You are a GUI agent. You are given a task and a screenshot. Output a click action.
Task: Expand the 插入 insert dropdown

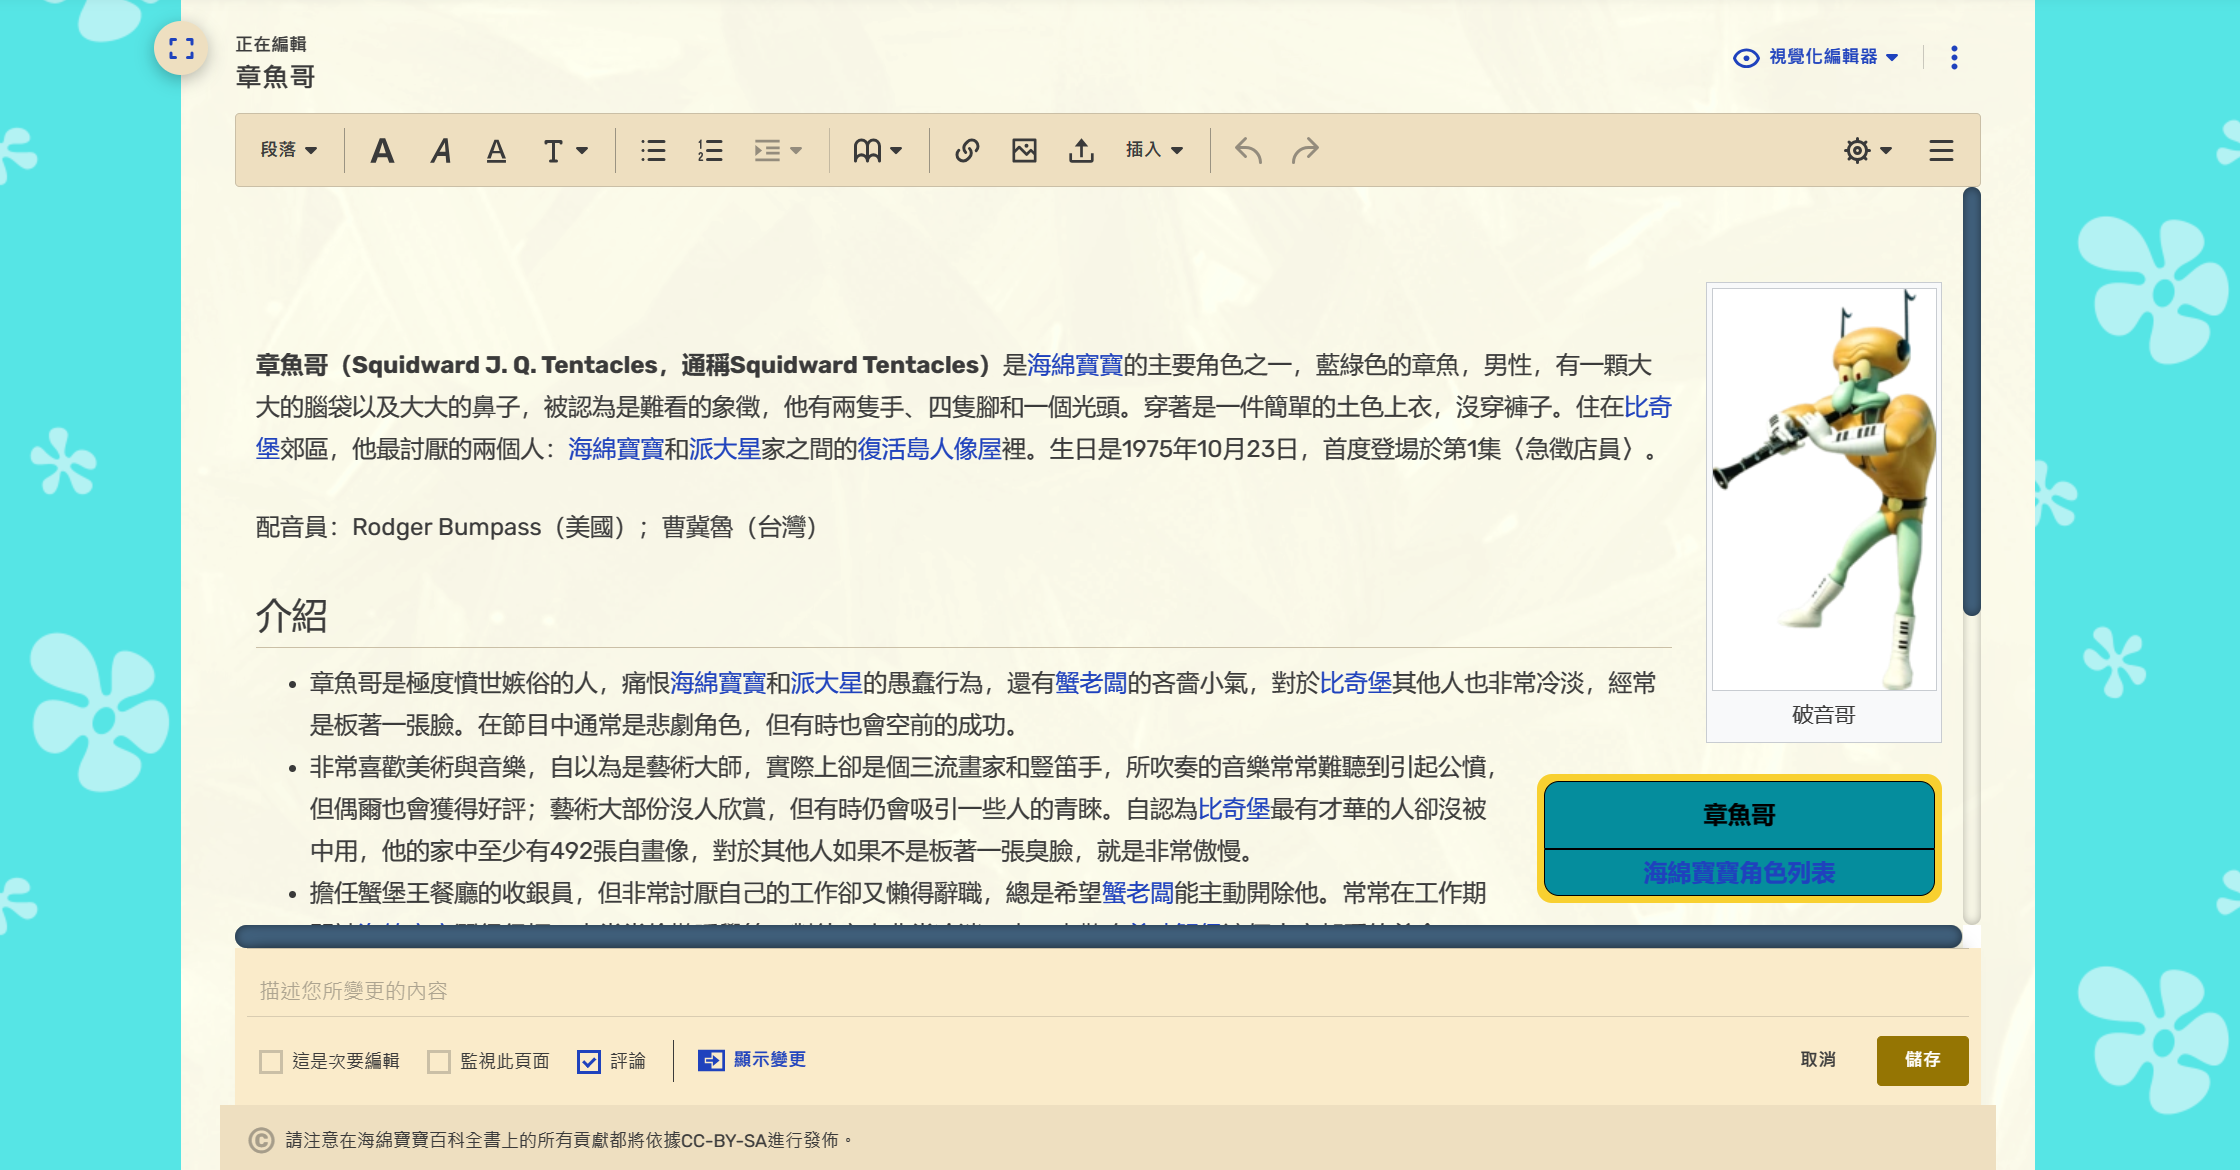(x=1154, y=150)
